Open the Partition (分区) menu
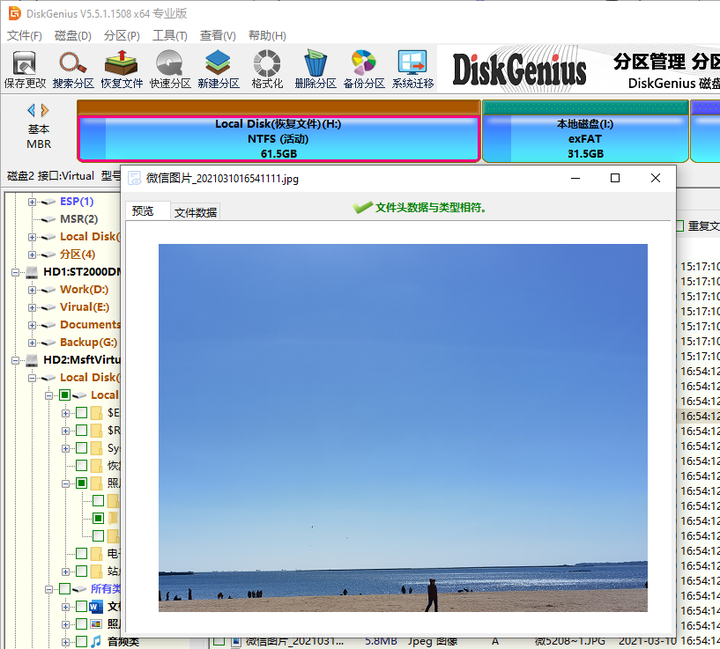Image resolution: width=720 pixels, height=649 pixels. [x=122, y=36]
